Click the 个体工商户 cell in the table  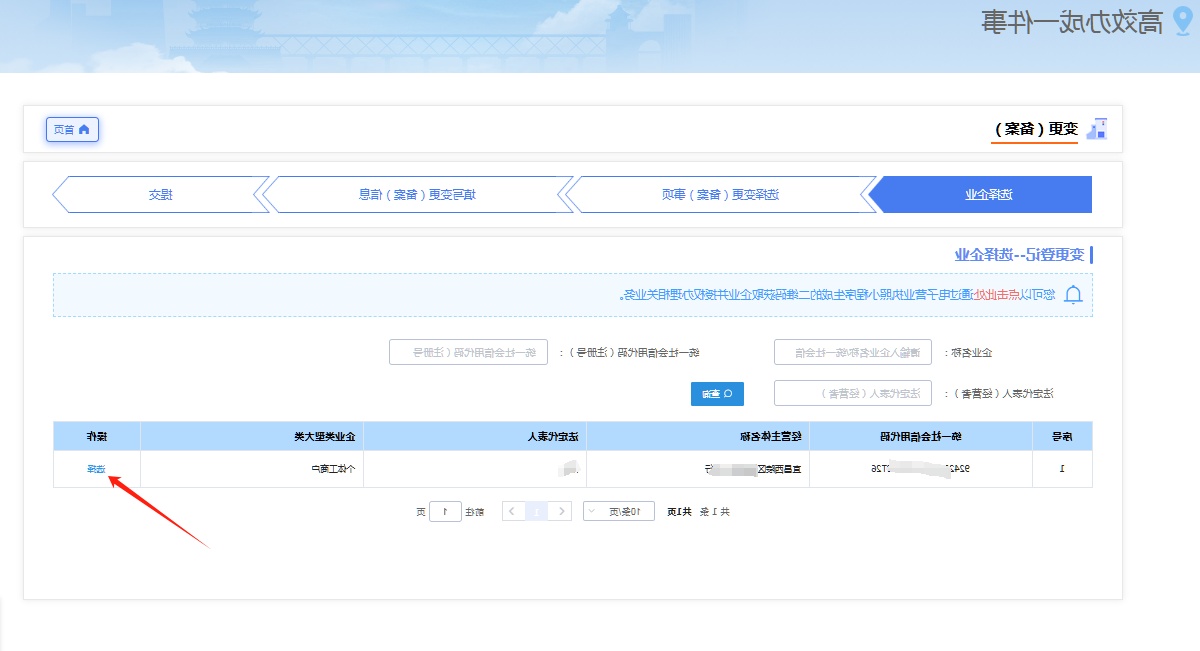(252, 469)
